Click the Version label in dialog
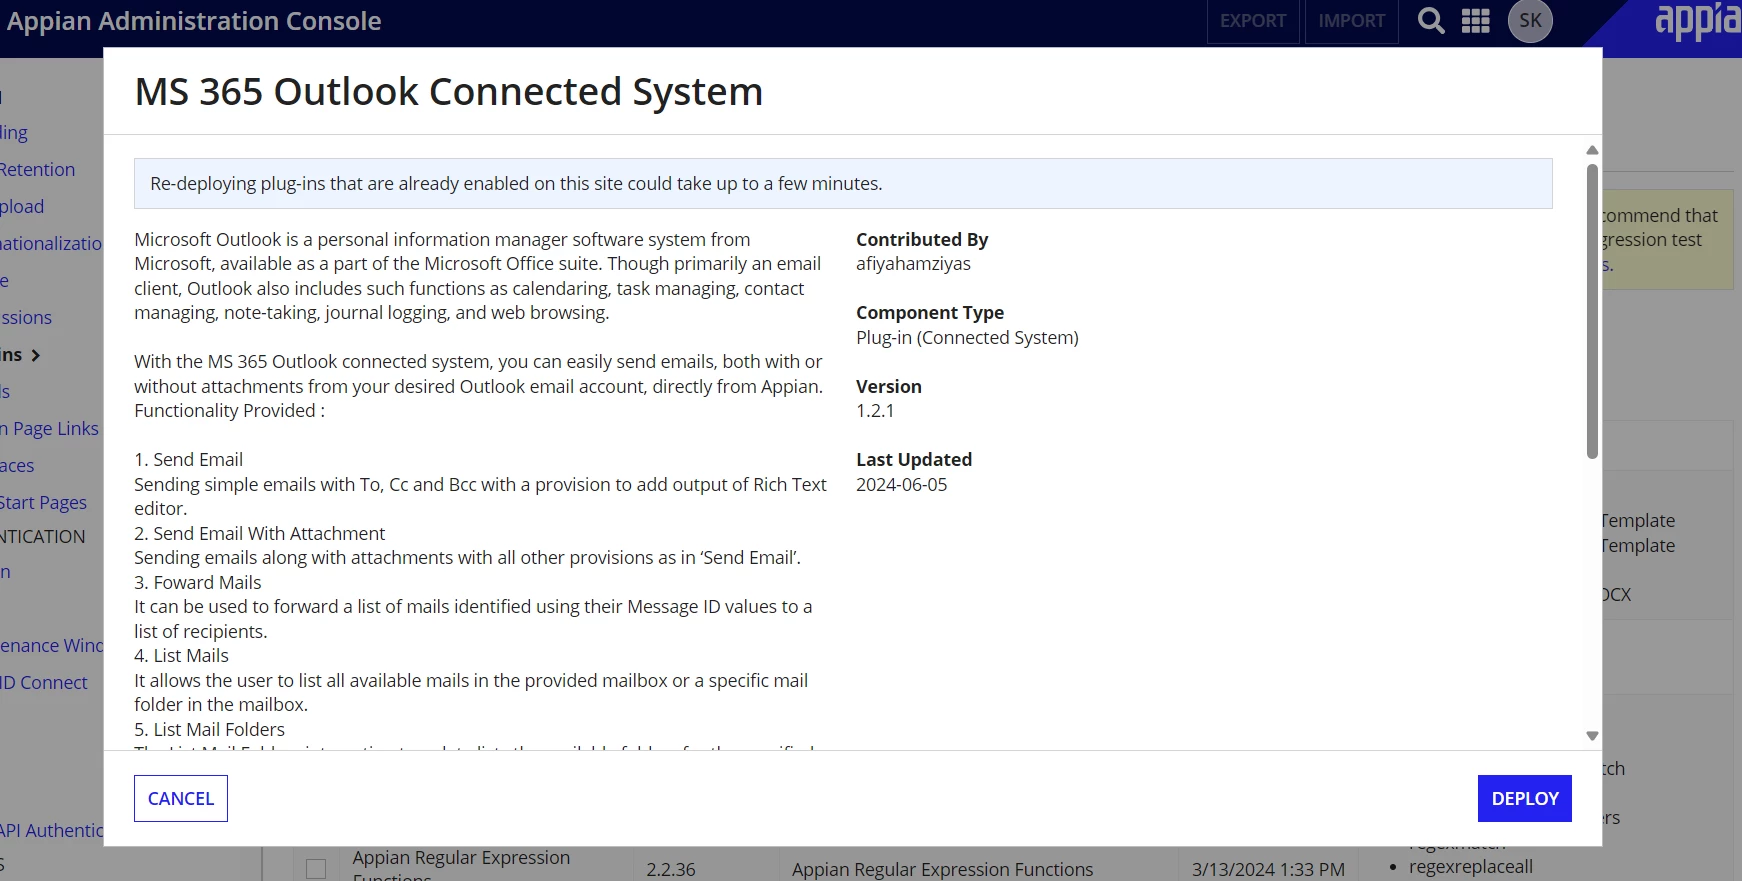The height and width of the screenshot is (881, 1742). [x=889, y=387]
